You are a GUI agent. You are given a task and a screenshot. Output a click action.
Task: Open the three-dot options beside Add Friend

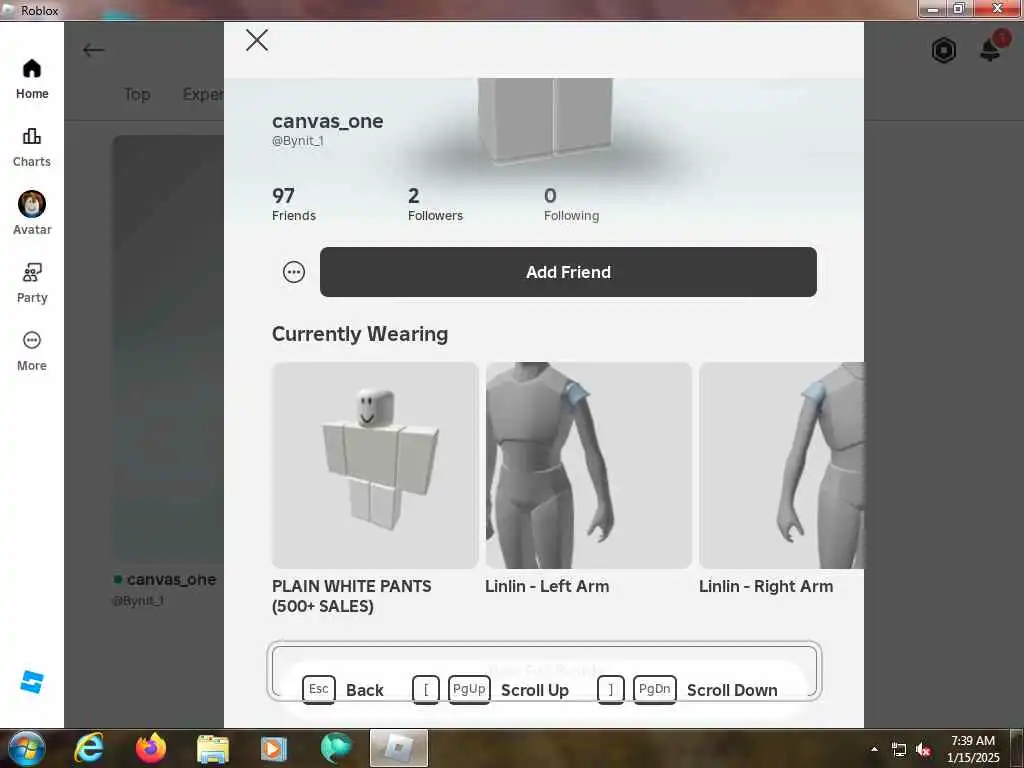[x=294, y=272]
